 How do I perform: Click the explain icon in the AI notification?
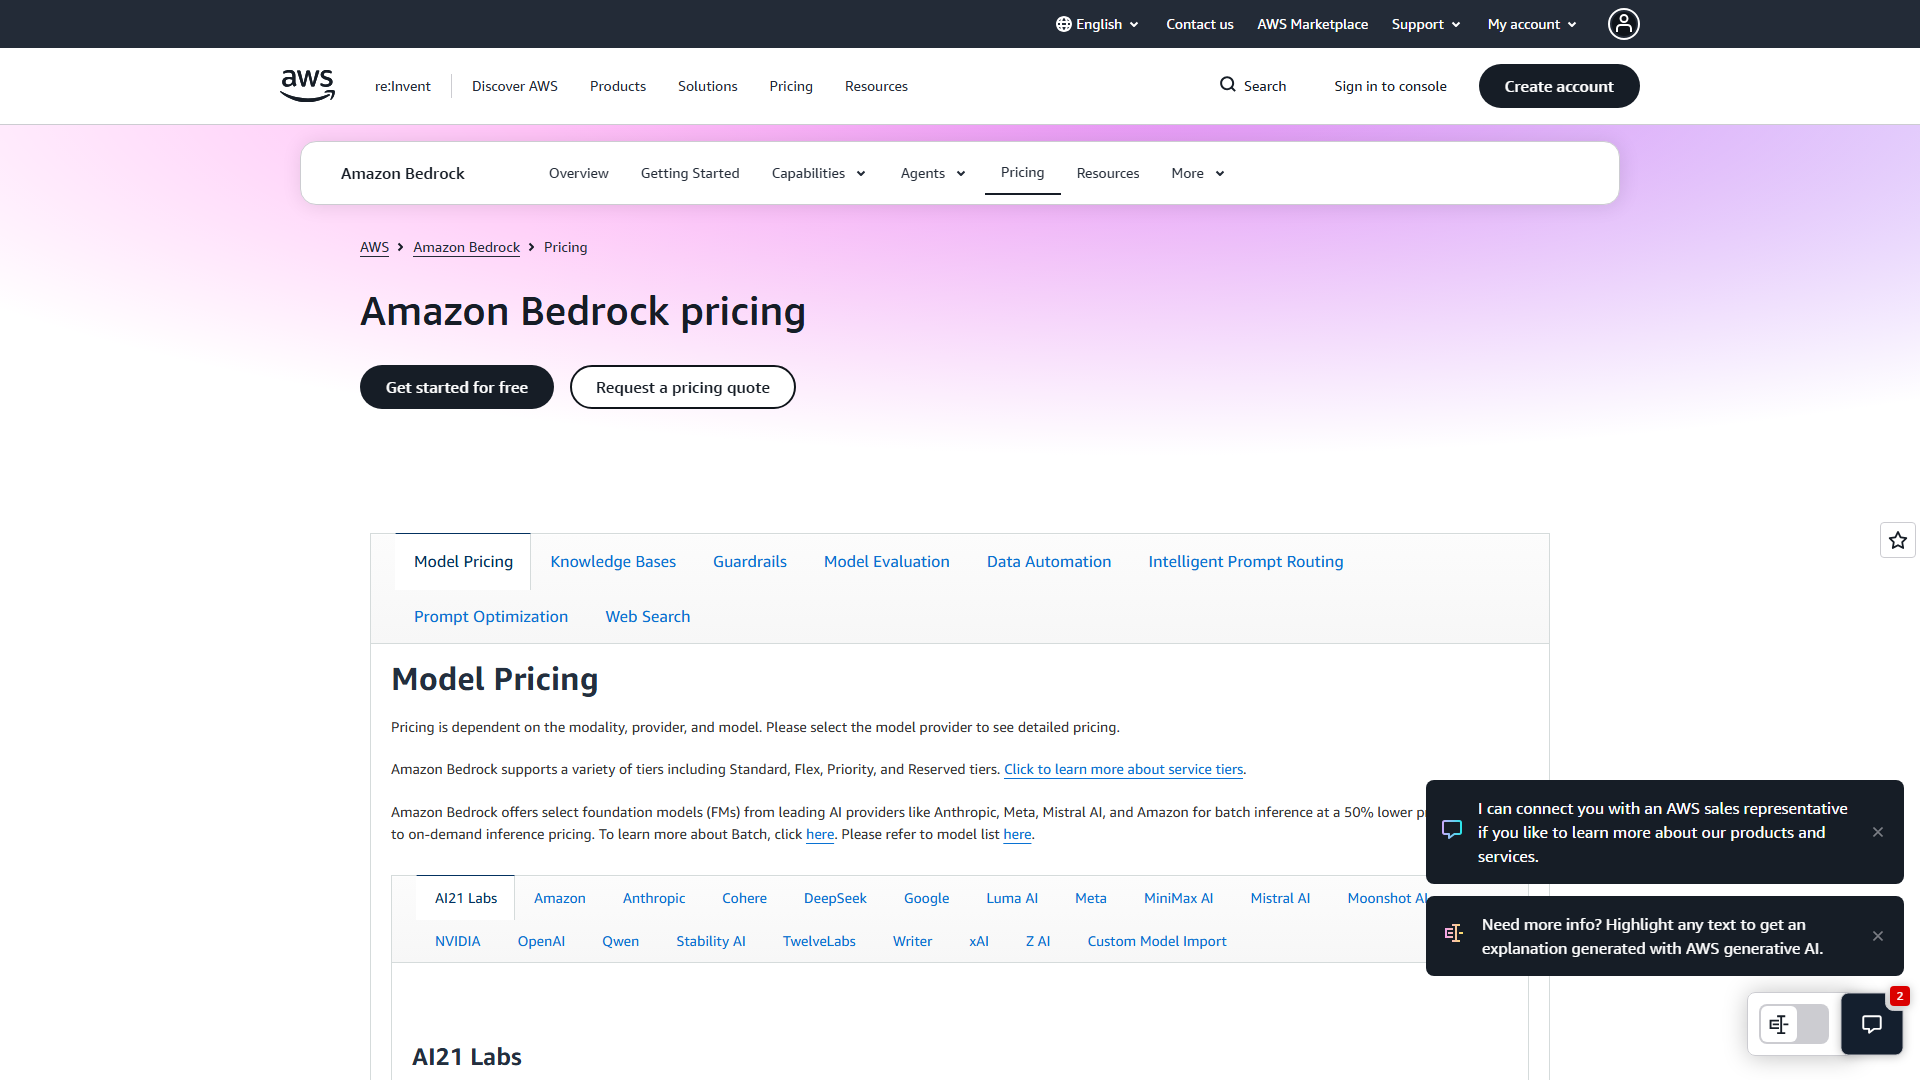pos(1453,933)
